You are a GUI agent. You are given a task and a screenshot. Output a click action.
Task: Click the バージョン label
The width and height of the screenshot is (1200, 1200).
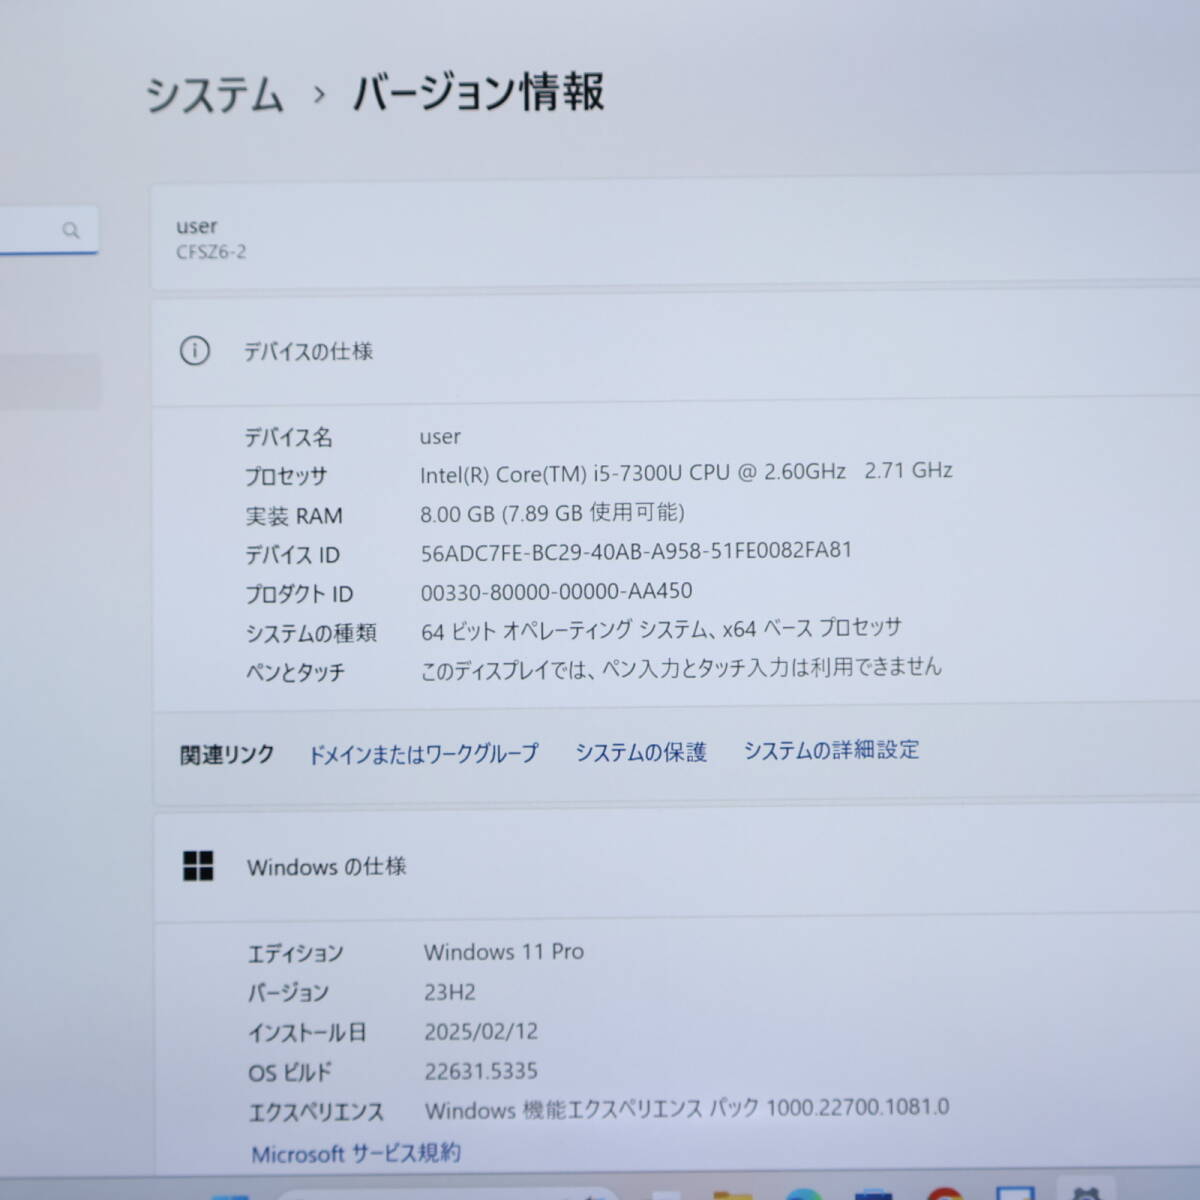[x=288, y=993]
